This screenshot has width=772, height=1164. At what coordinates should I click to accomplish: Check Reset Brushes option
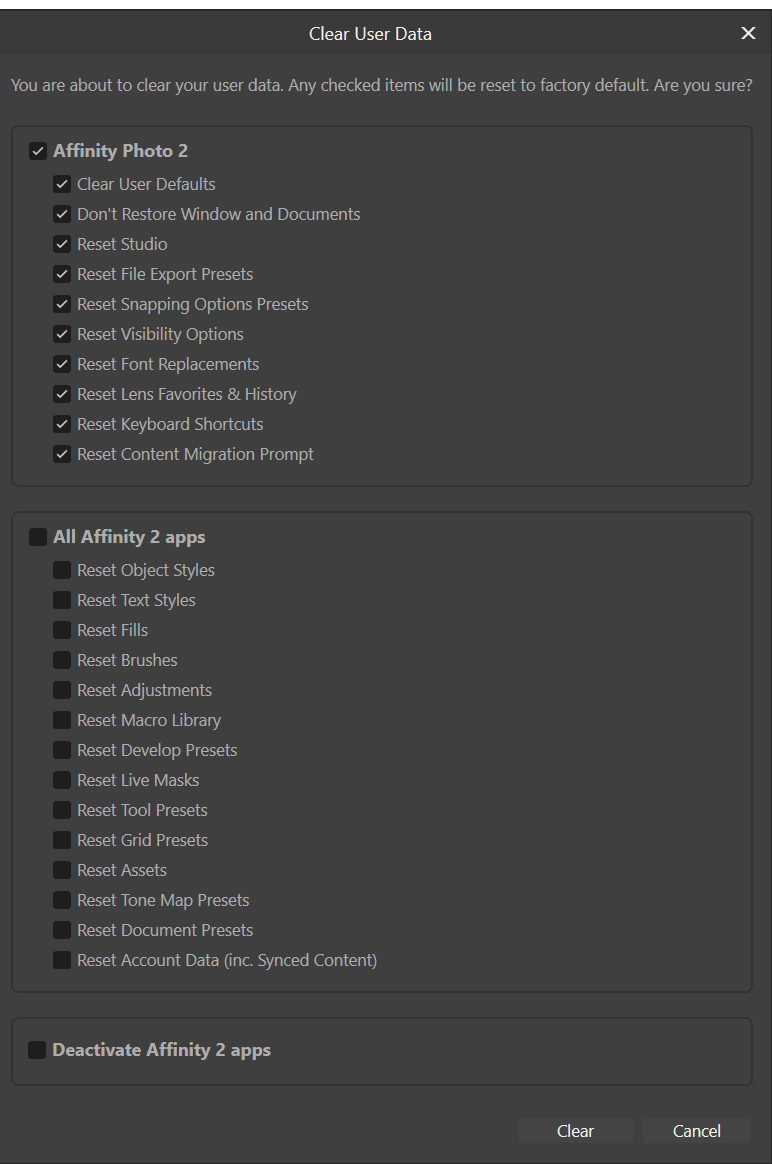(x=62, y=661)
